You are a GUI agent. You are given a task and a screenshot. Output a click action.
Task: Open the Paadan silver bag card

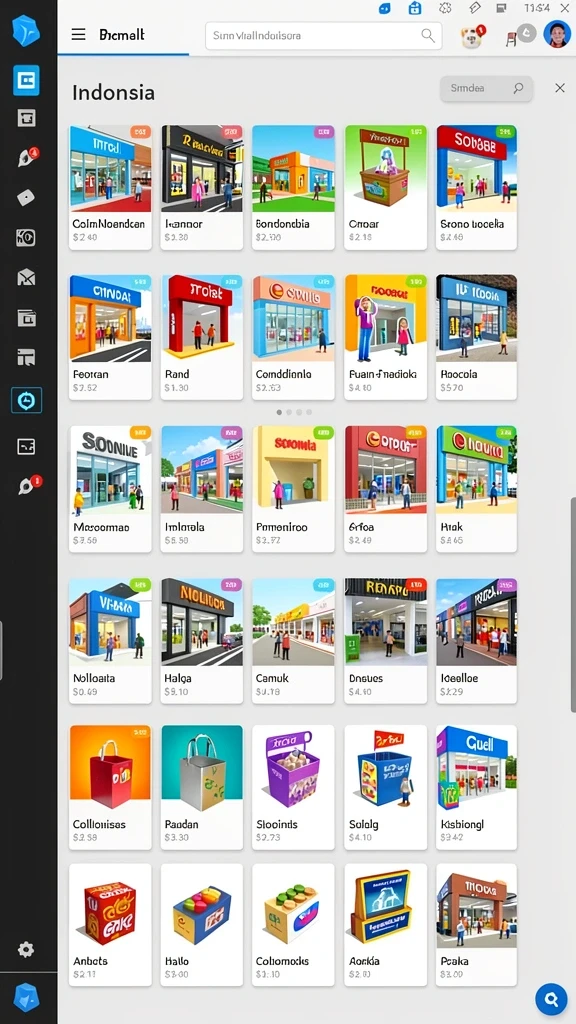[202, 787]
